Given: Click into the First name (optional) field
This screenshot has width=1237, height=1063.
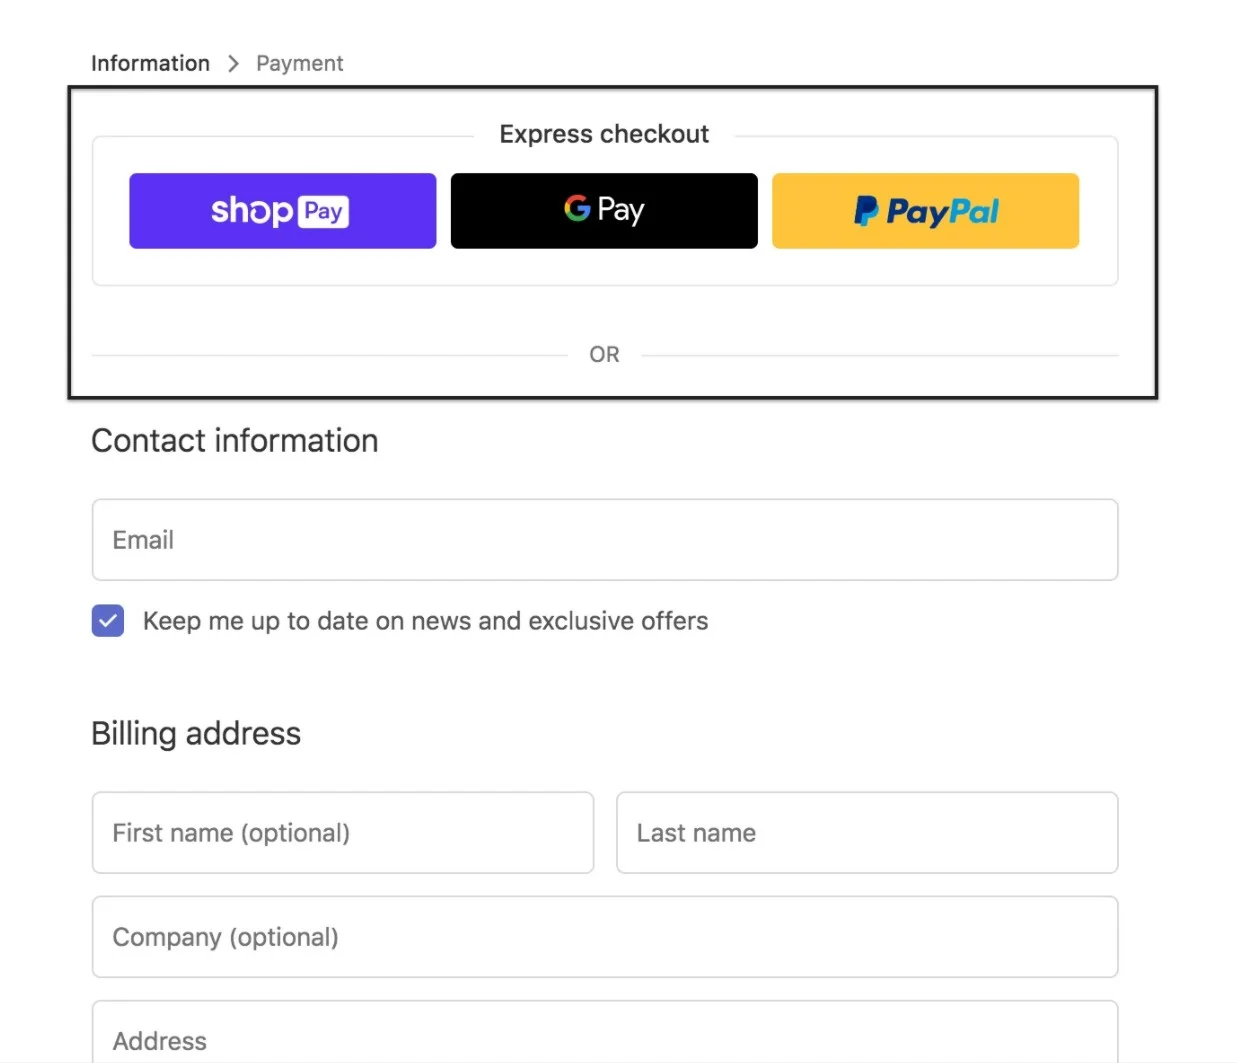Looking at the screenshot, I should pyautogui.click(x=342, y=833).
